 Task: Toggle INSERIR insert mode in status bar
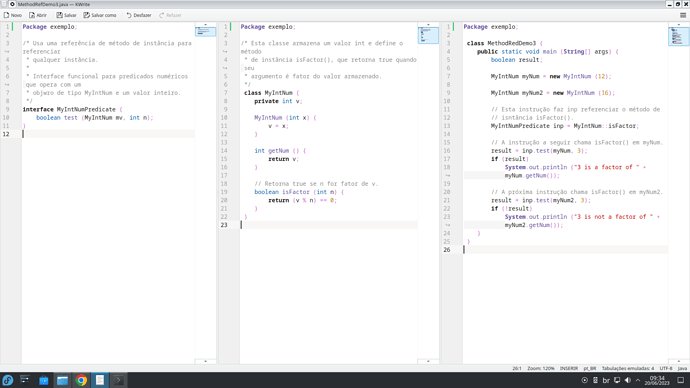point(569,368)
